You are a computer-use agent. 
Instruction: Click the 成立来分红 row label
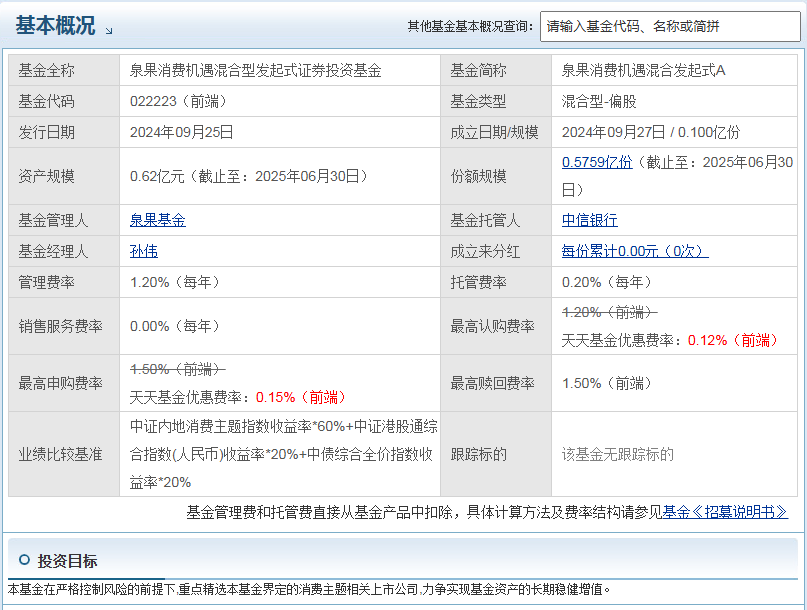click(x=485, y=251)
